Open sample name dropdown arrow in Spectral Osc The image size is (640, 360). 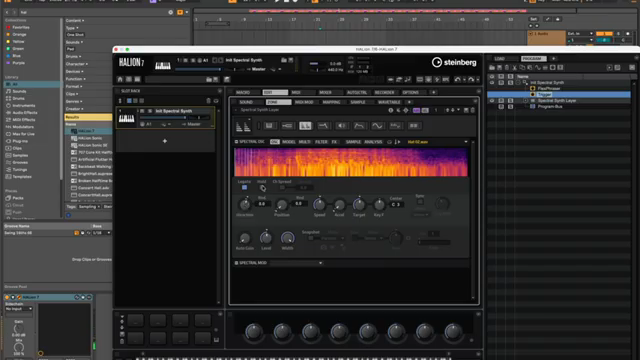pyautogui.click(x=466, y=142)
